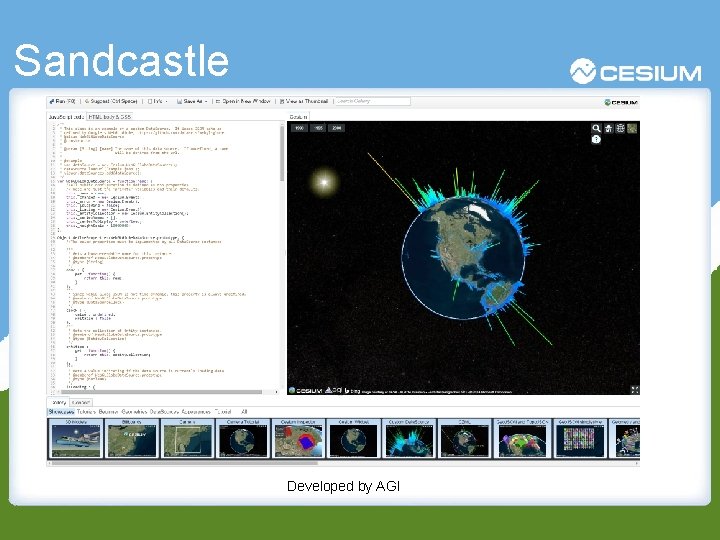
Task: Select the Geometries gallery category
Action: (135, 412)
